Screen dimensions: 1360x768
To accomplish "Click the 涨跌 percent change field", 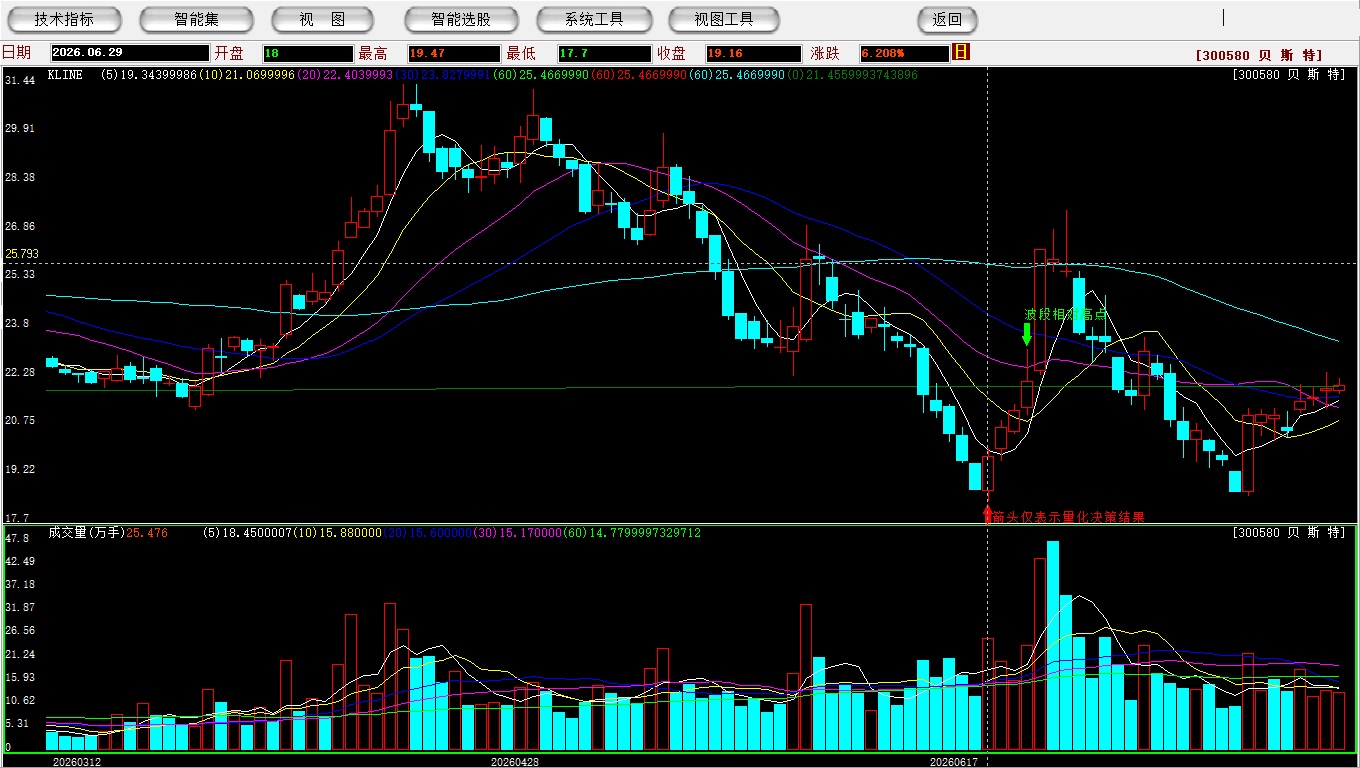I will (904, 53).
